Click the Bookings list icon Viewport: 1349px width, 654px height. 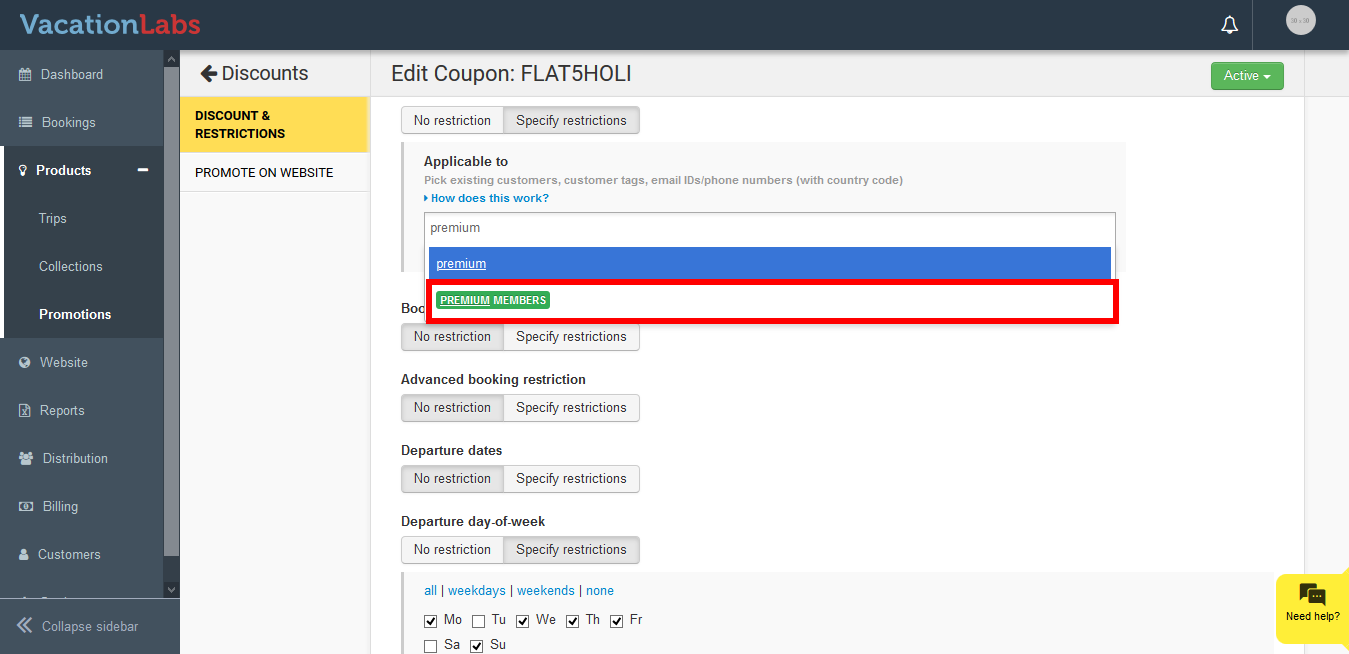coord(25,123)
